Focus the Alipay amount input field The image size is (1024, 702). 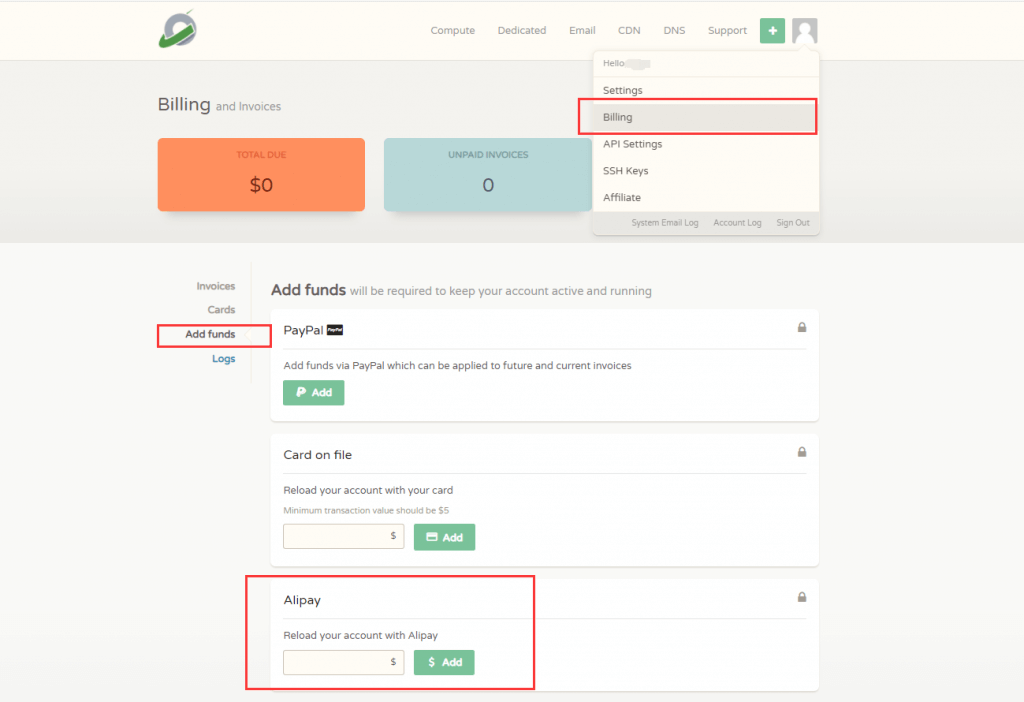[x=344, y=662]
